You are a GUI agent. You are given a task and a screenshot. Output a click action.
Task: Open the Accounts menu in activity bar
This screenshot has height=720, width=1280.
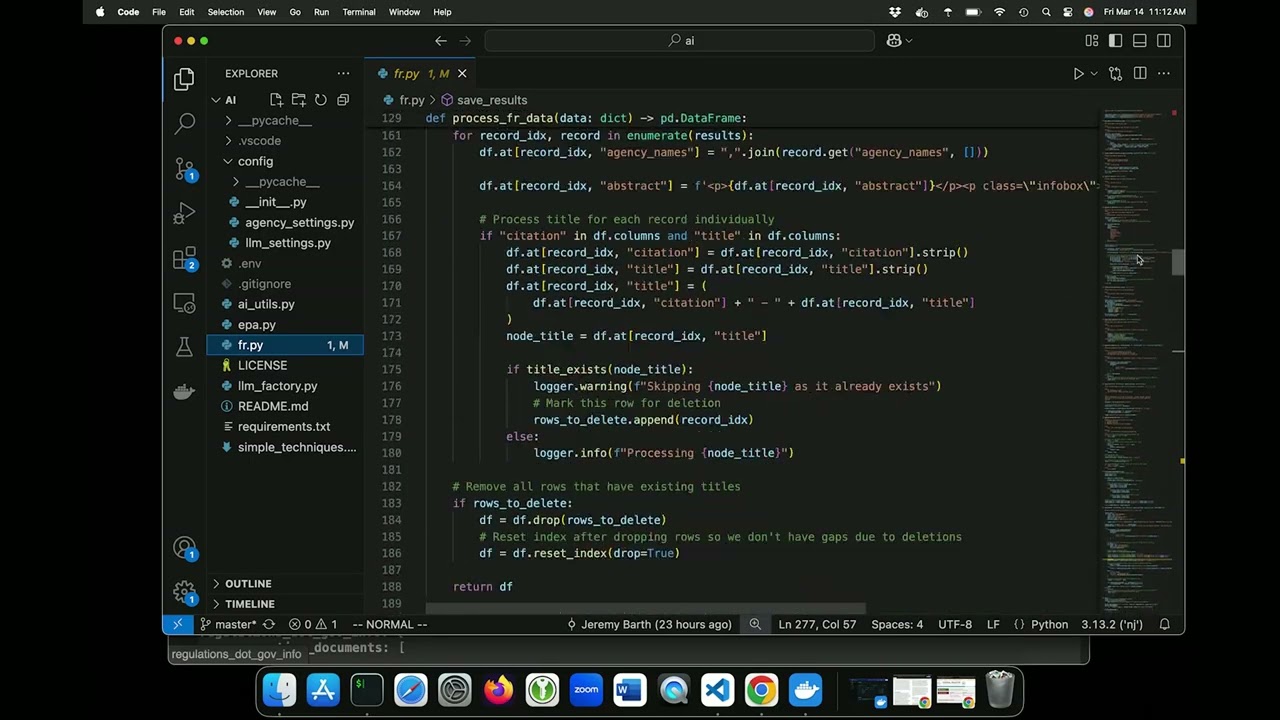[x=184, y=548]
